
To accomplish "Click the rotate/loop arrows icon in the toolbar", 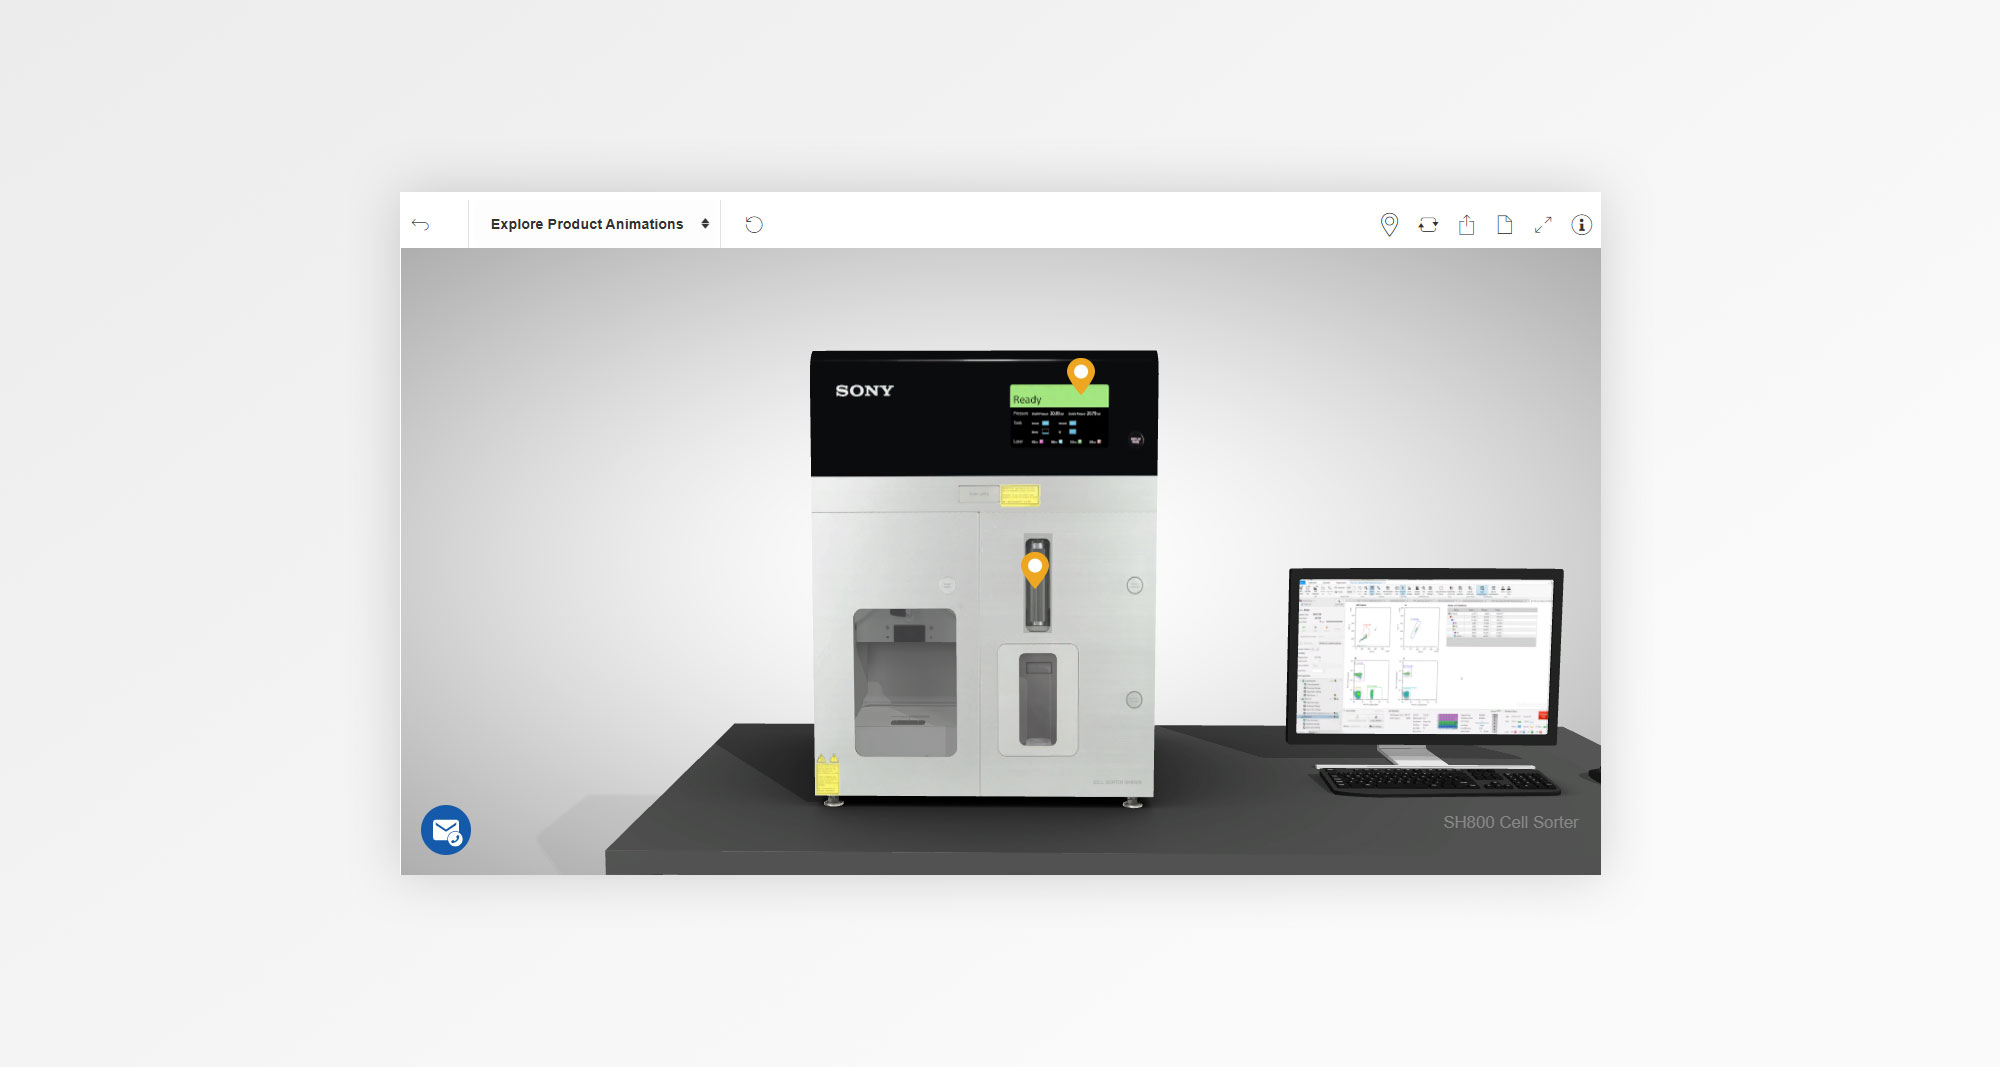I will (x=1428, y=225).
